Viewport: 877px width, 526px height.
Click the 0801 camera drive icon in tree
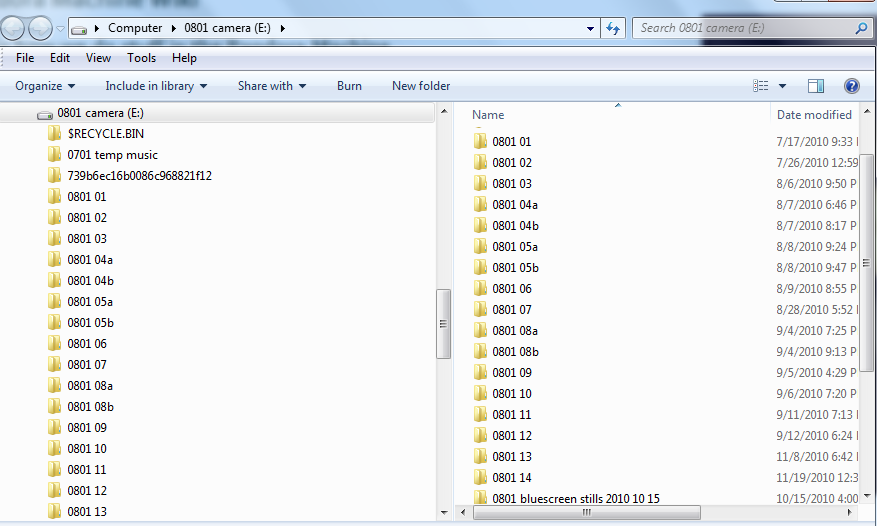pyautogui.click(x=44, y=113)
